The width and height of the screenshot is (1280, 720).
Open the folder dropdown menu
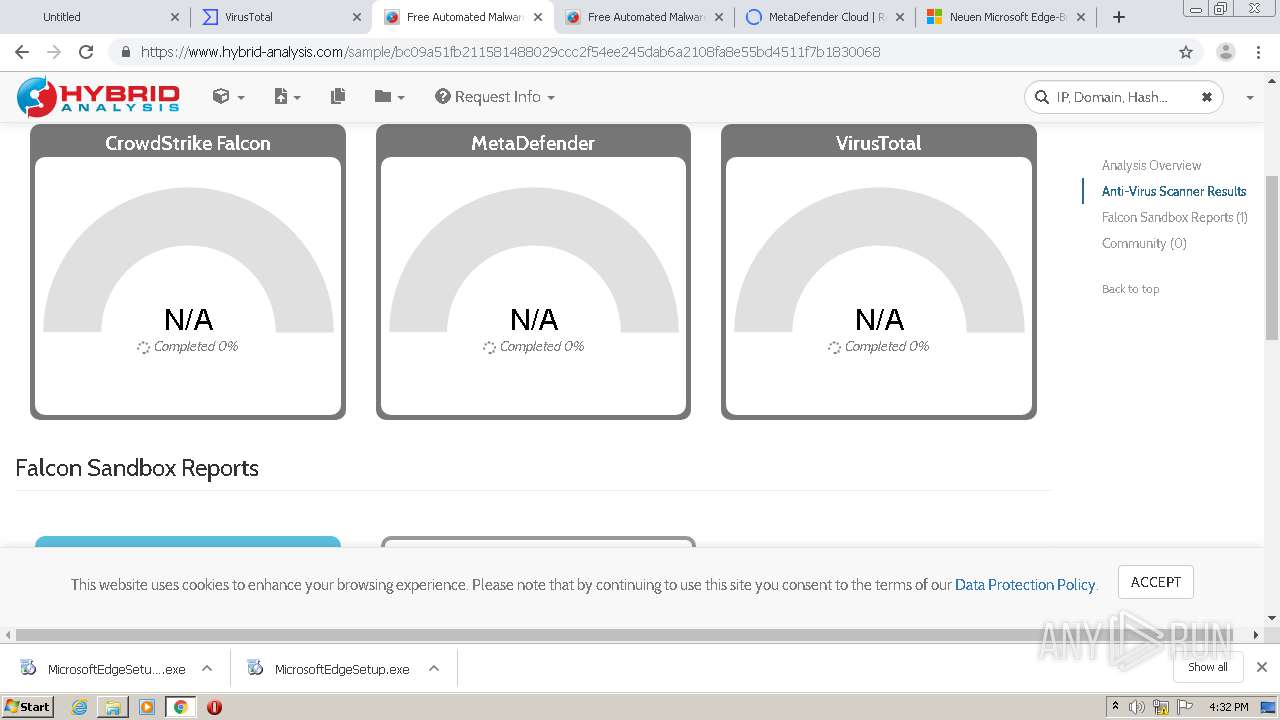(389, 97)
